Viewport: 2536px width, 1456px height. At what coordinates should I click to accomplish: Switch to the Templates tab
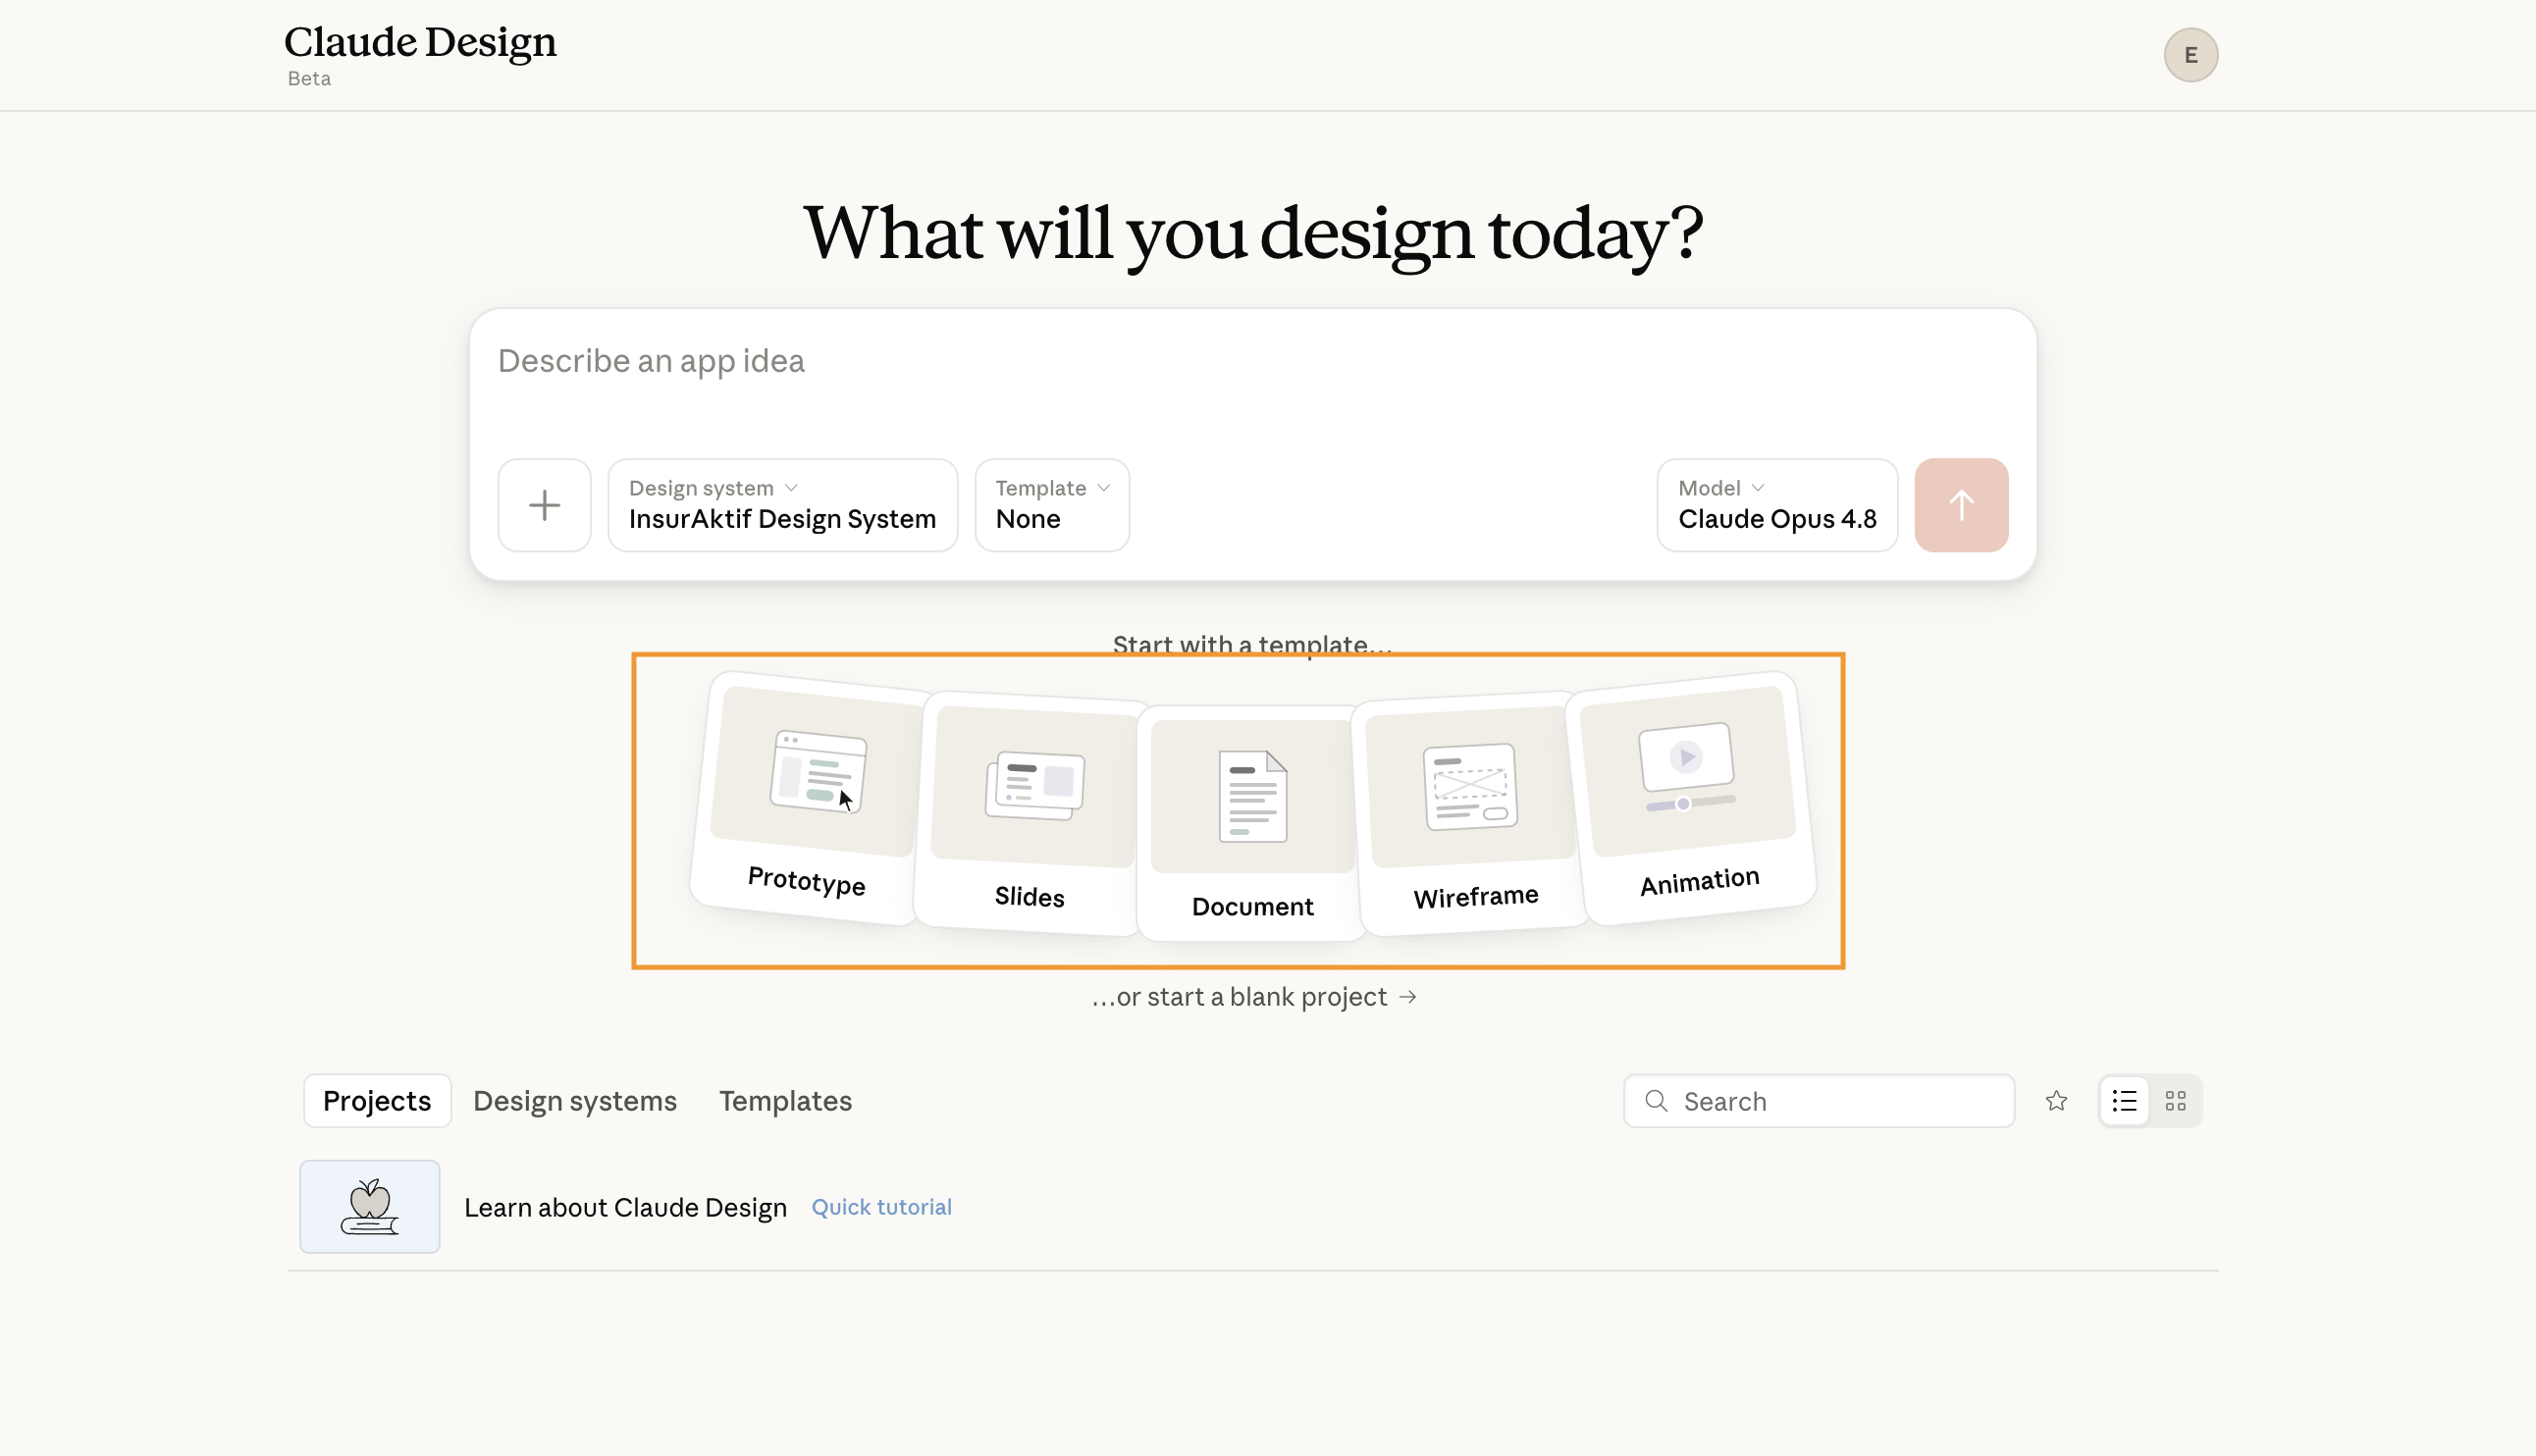pos(785,1100)
